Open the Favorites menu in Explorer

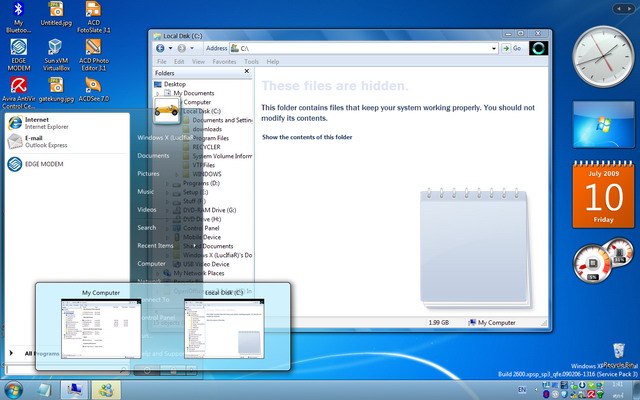click(x=224, y=61)
